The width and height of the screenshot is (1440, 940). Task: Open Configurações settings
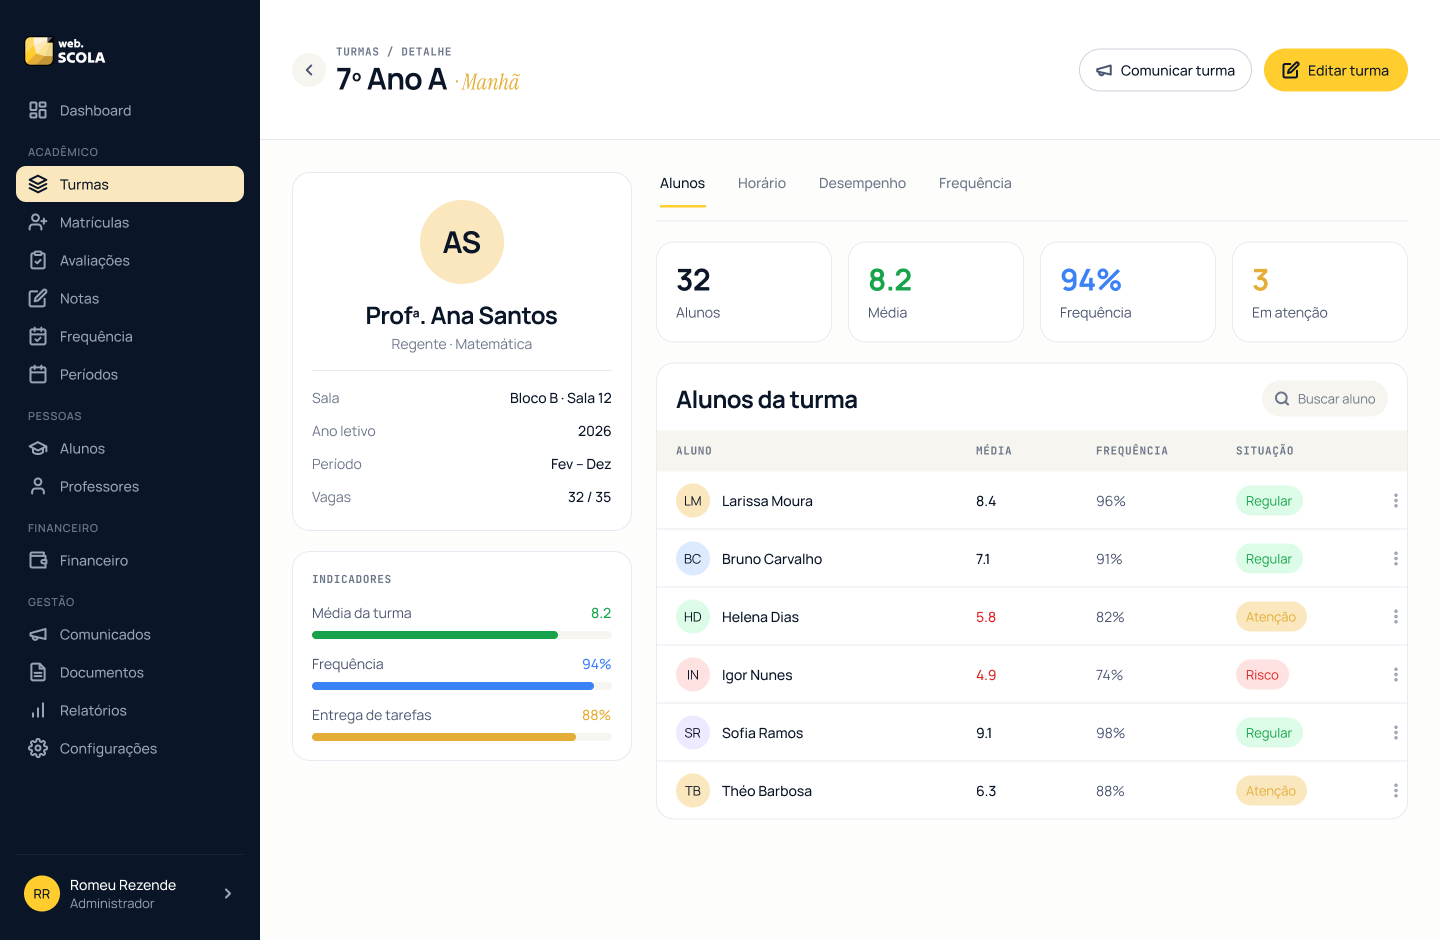tap(130, 748)
